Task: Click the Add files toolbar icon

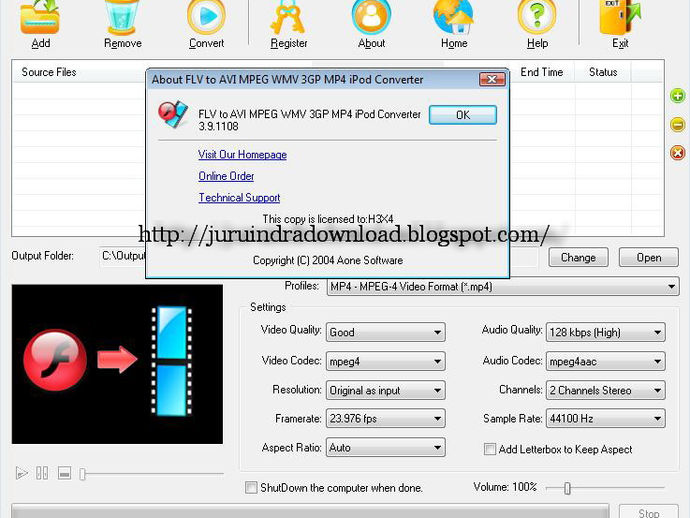Action: click(40, 18)
